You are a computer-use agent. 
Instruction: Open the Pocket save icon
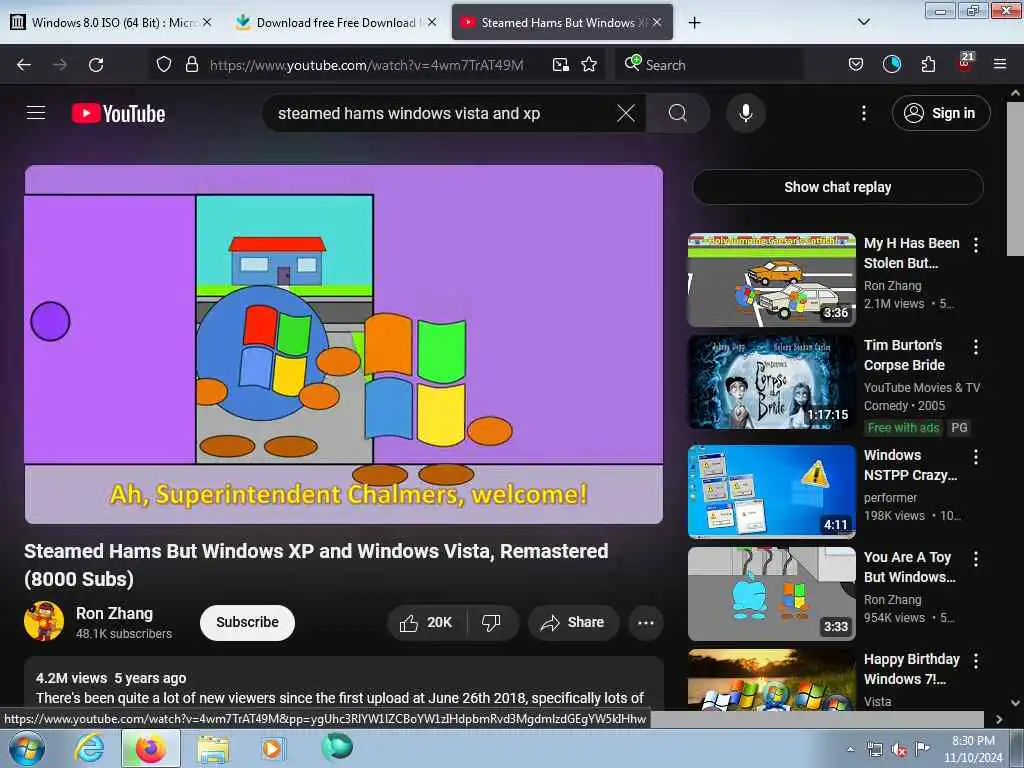(856, 64)
